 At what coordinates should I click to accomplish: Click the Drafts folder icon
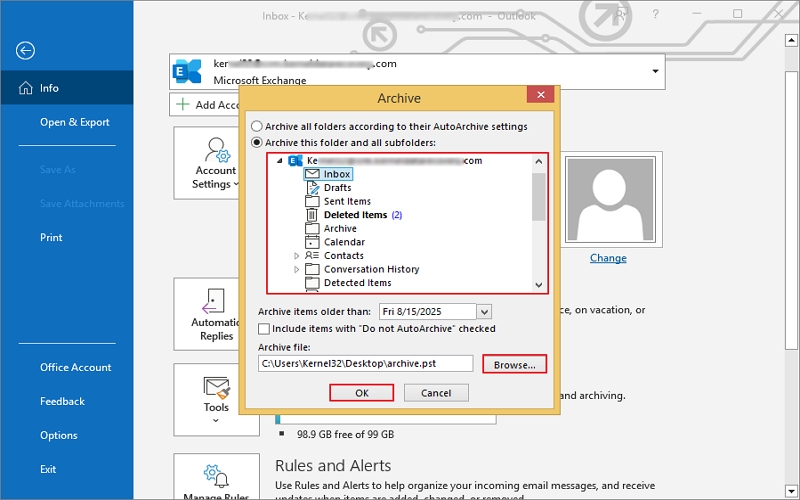pyautogui.click(x=312, y=188)
